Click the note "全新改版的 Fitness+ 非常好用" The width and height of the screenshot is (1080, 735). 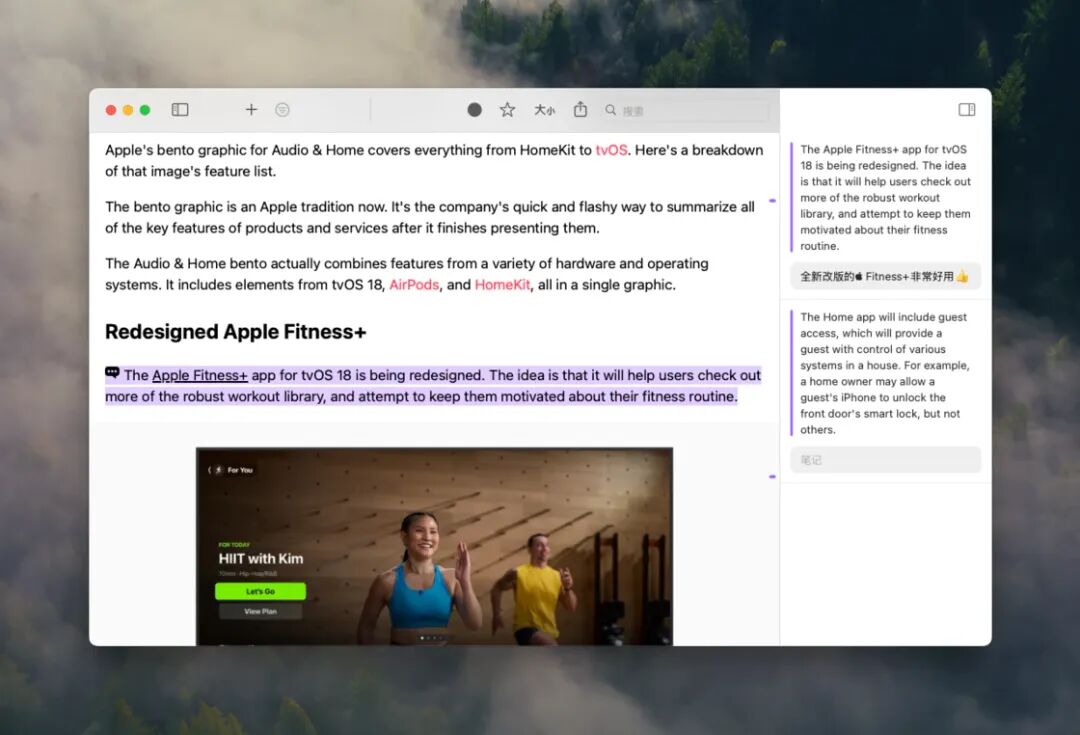885,276
